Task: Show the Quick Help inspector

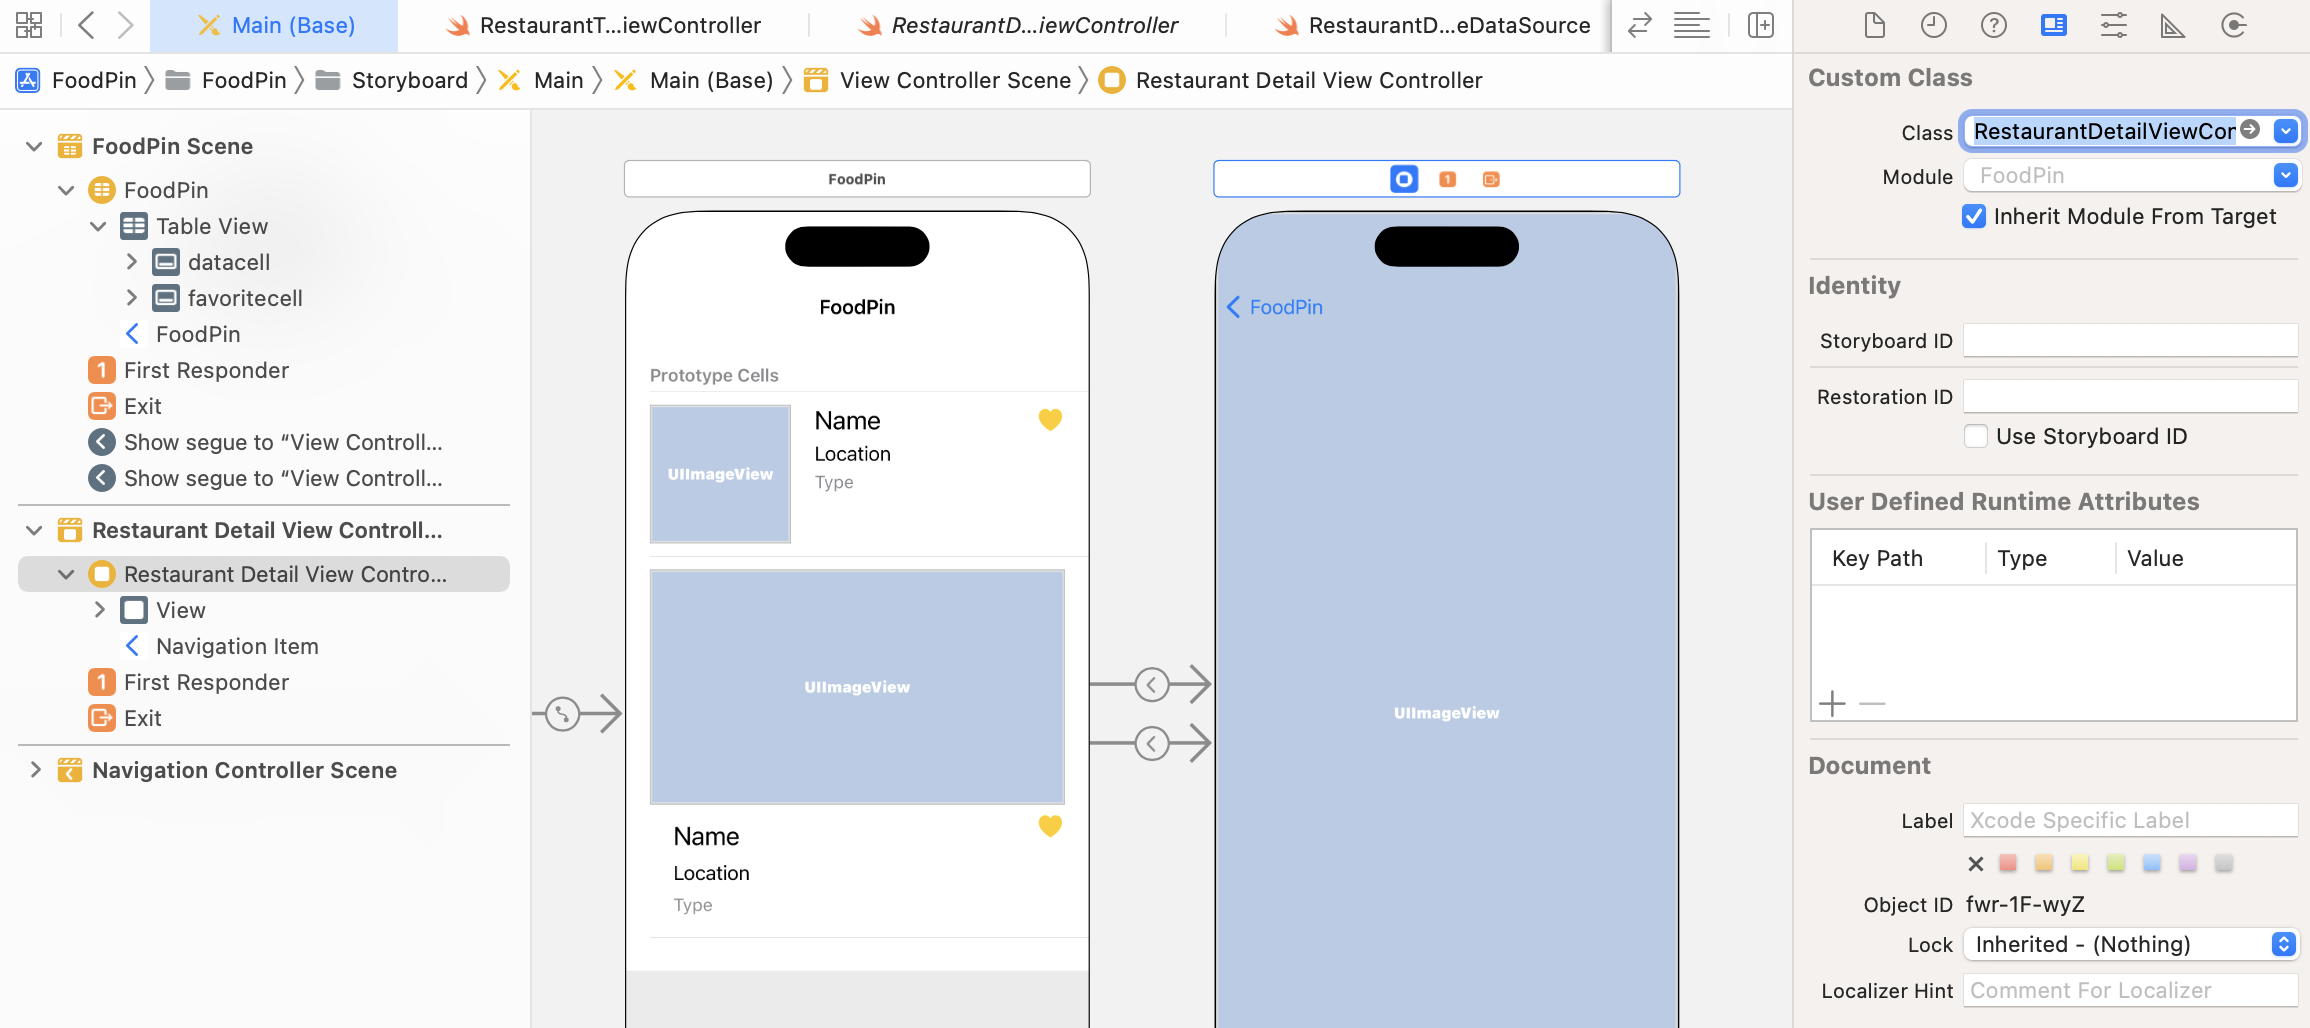Action: tap(1993, 26)
